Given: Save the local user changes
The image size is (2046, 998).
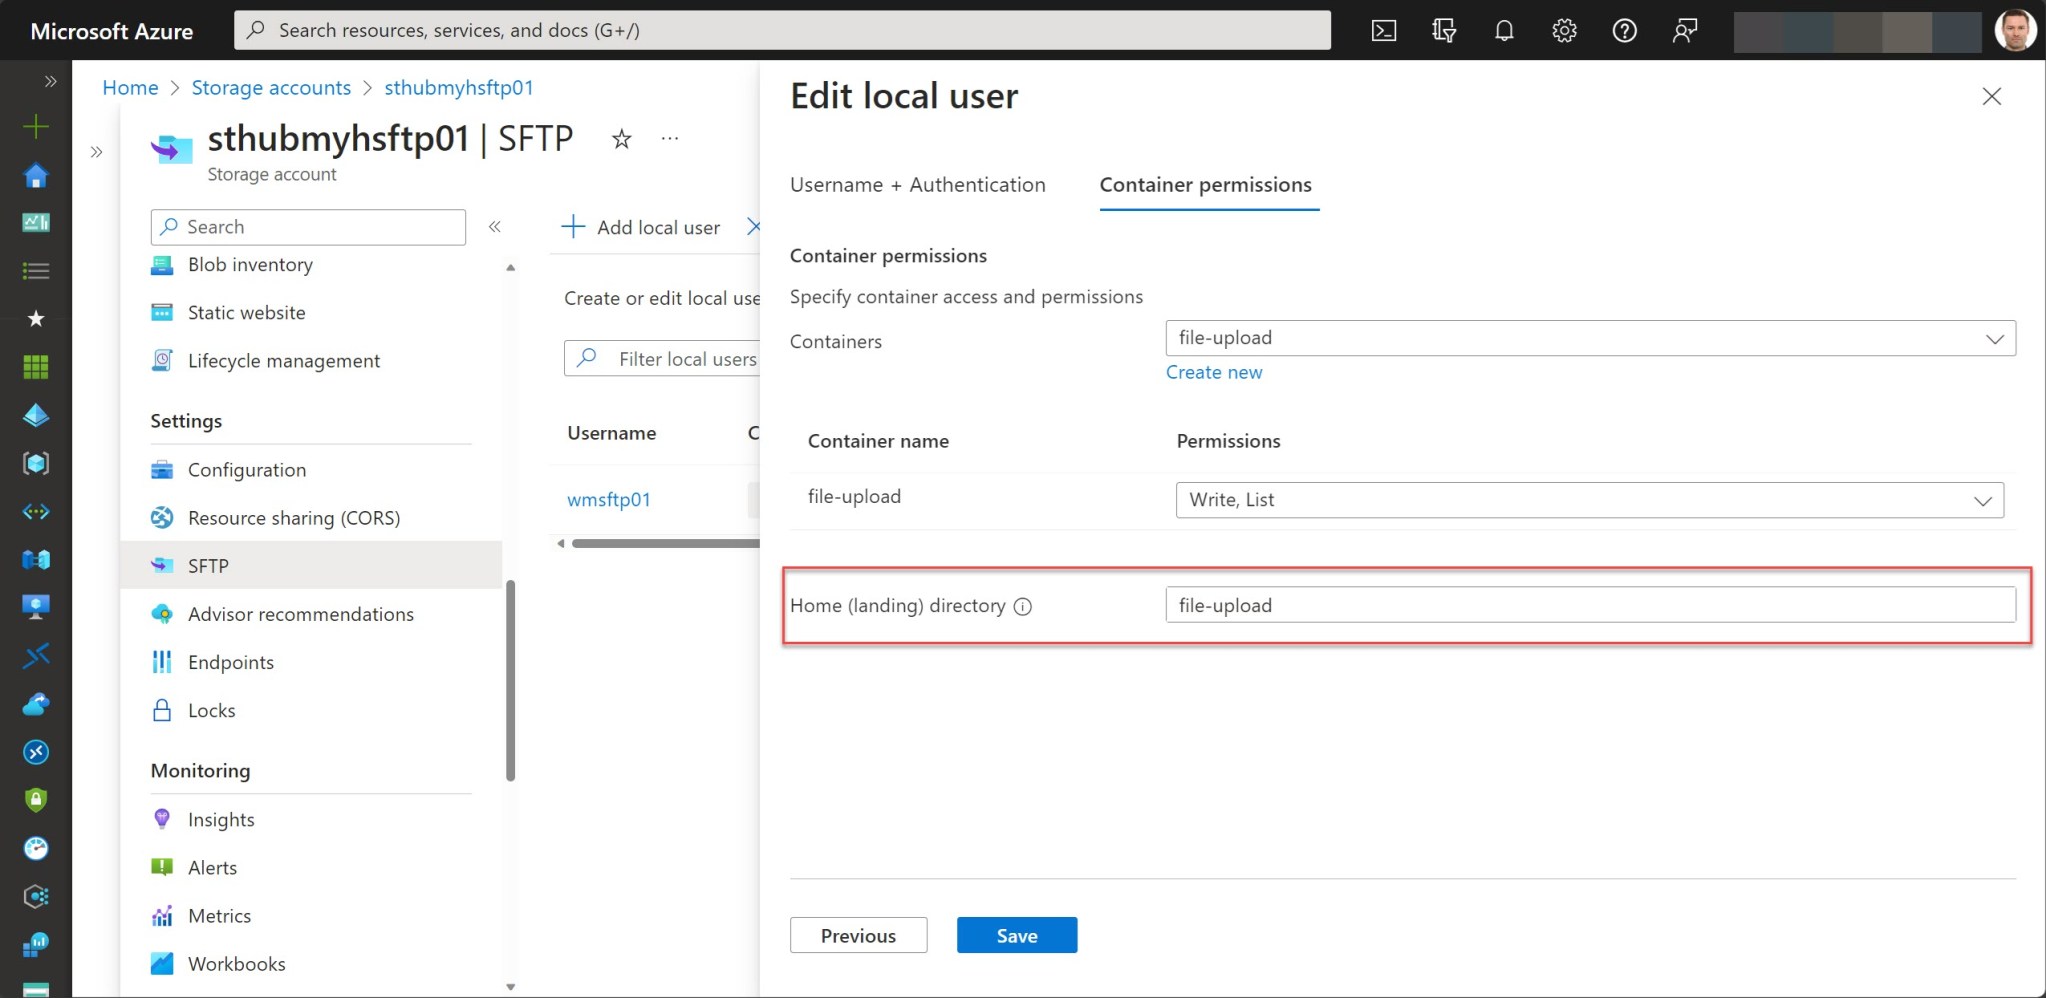Looking at the screenshot, I should pyautogui.click(x=1016, y=935).
